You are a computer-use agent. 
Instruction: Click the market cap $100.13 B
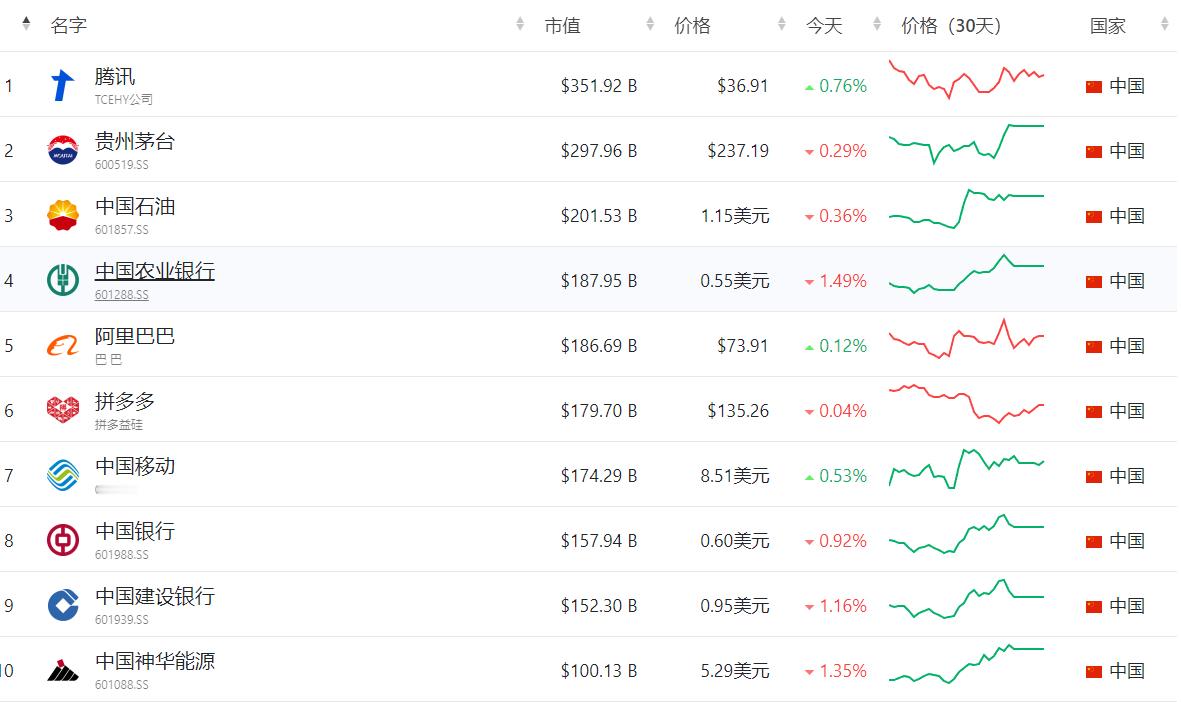(599, 670)
